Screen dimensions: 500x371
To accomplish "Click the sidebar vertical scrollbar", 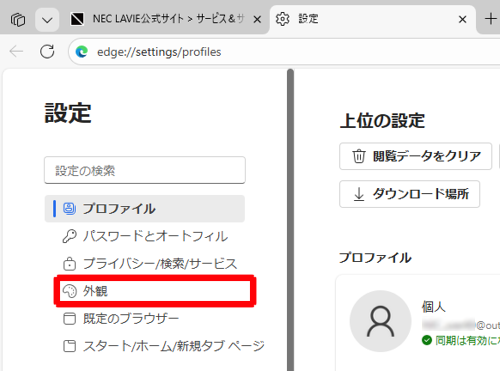I will point(290,220).
